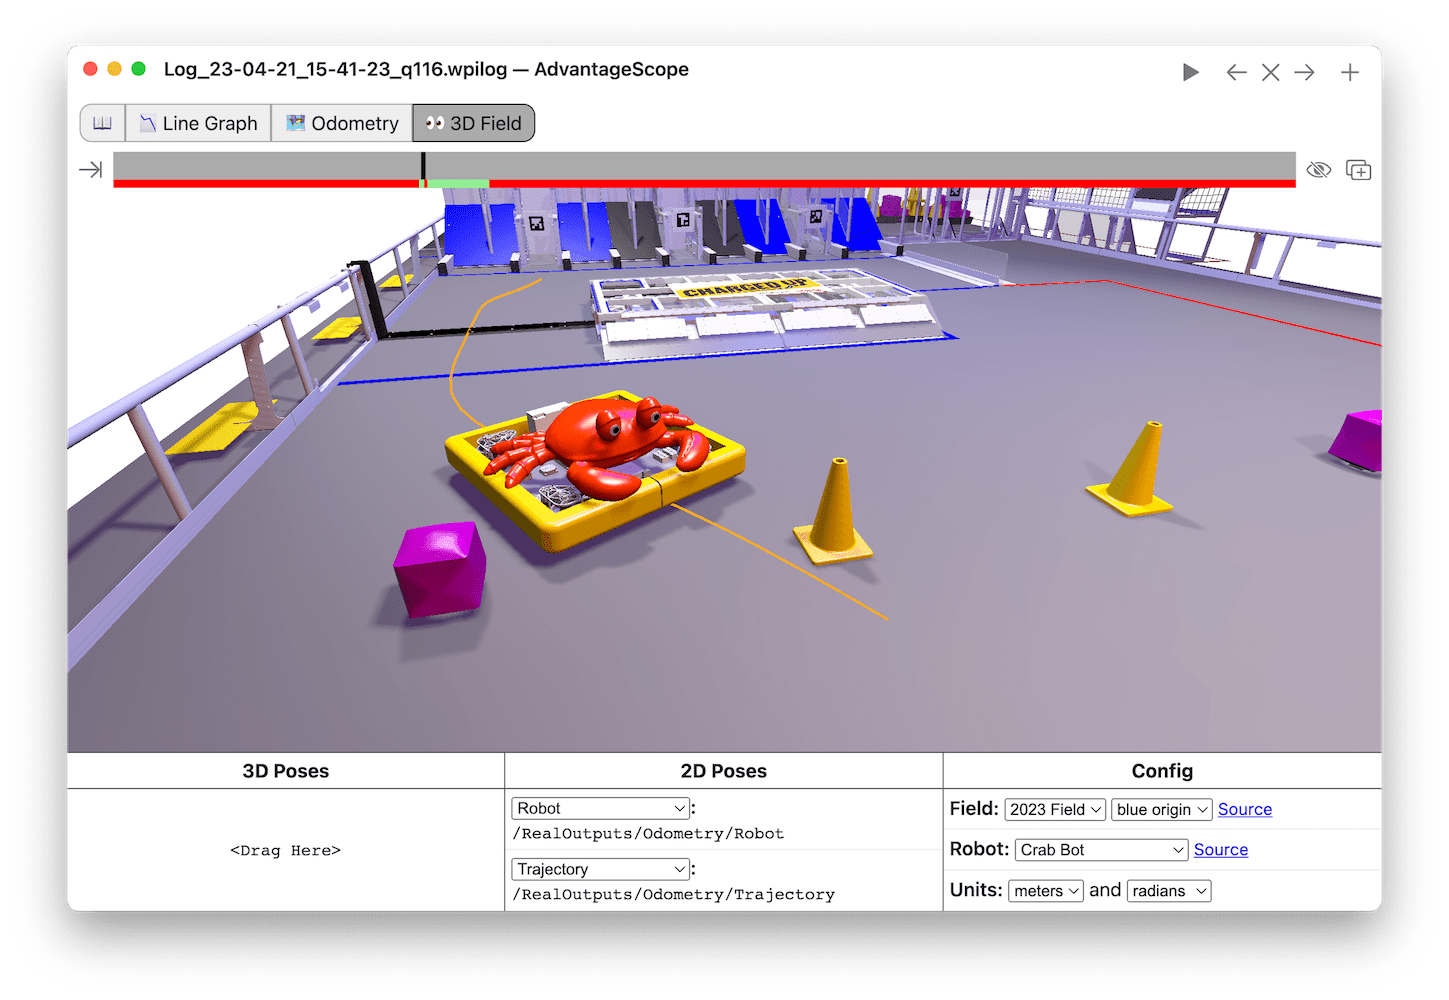Change rotation units from radians dropdown
The image size is (1449, 1000).
(1168, 890)
